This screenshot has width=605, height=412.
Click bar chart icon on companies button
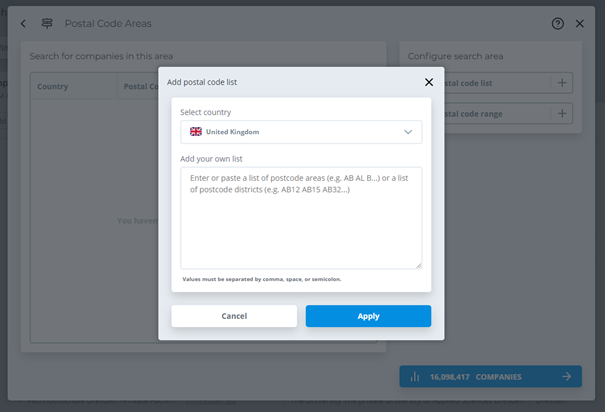coord(415,376)
